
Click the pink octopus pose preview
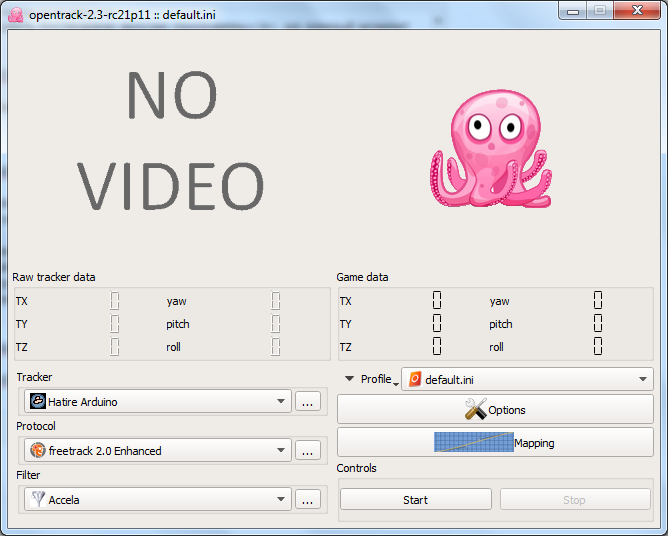pos(490,149)
